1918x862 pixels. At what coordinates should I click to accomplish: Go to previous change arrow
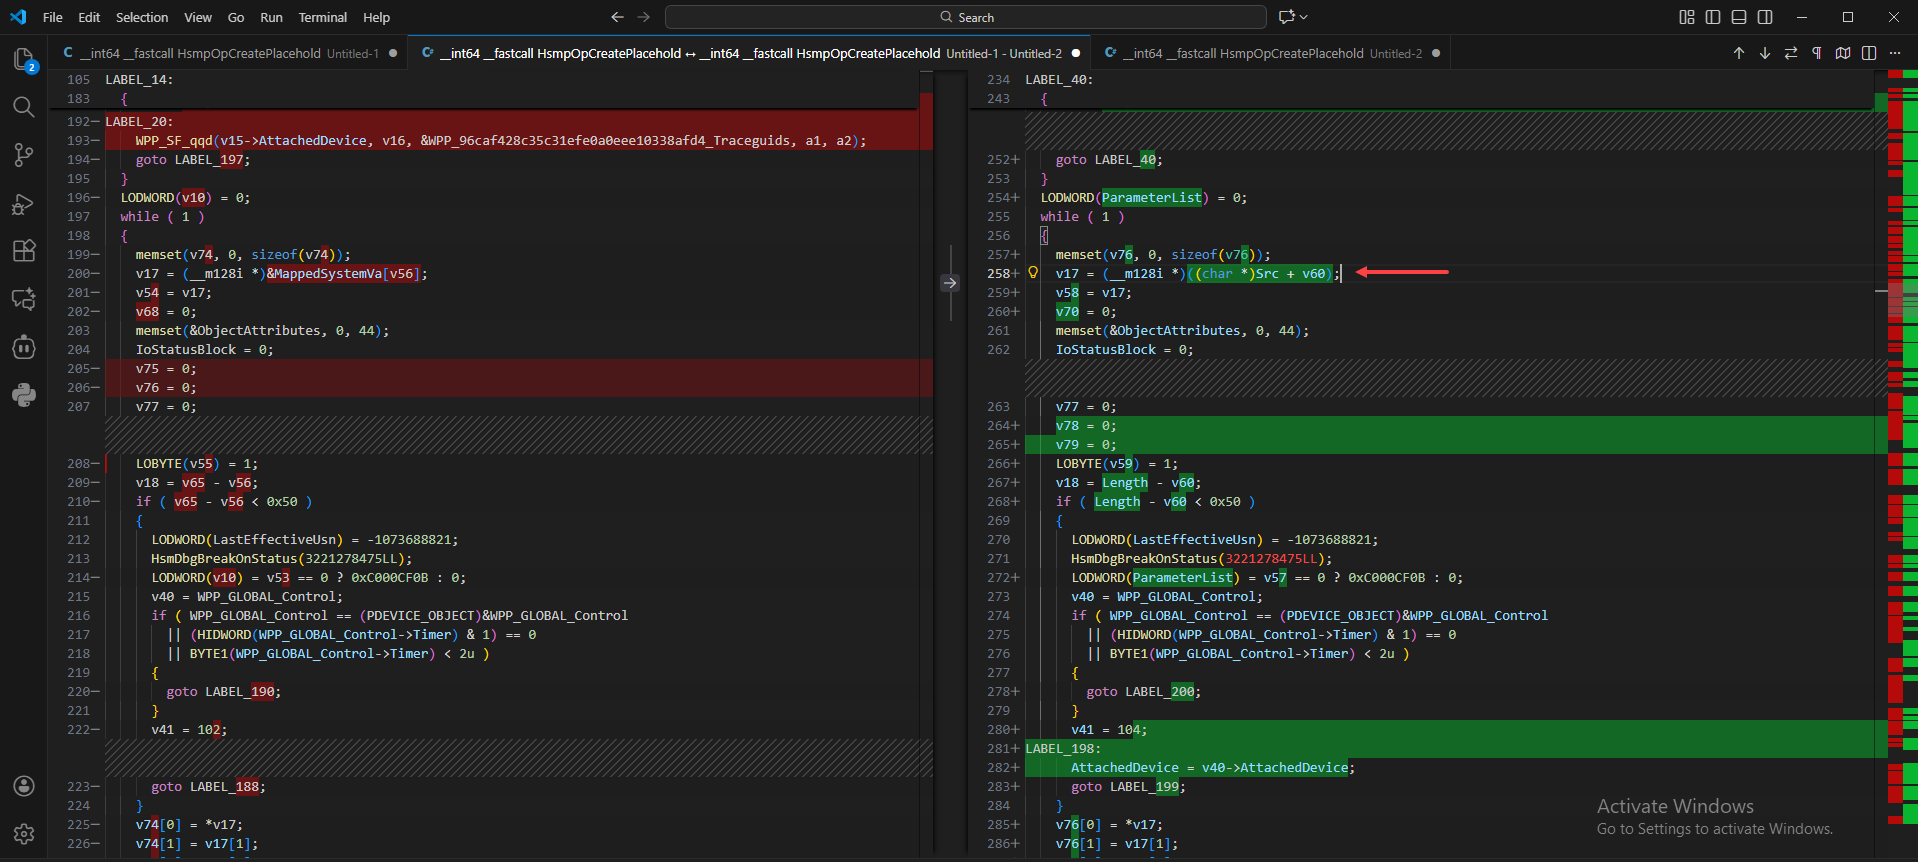pyautogui.click(x=1739, y=53)
